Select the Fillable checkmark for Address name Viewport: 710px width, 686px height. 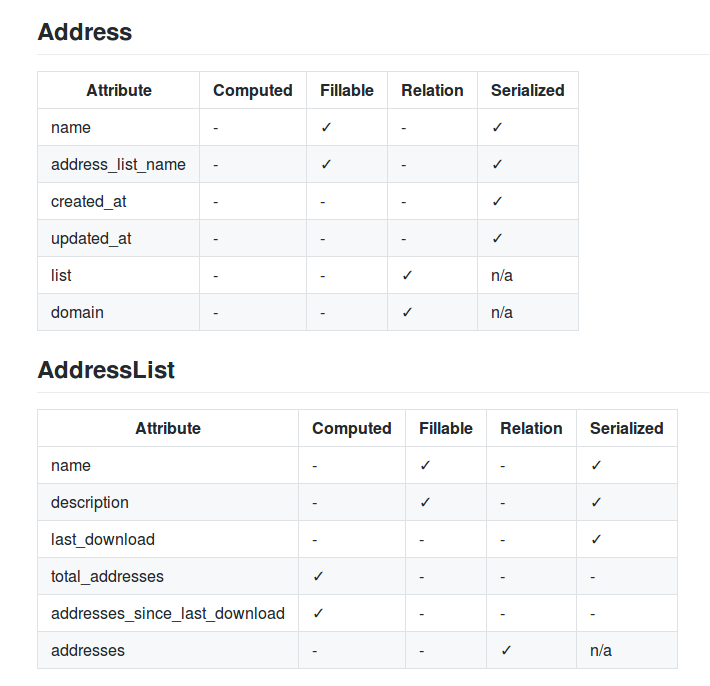click(x=326, y=127)
